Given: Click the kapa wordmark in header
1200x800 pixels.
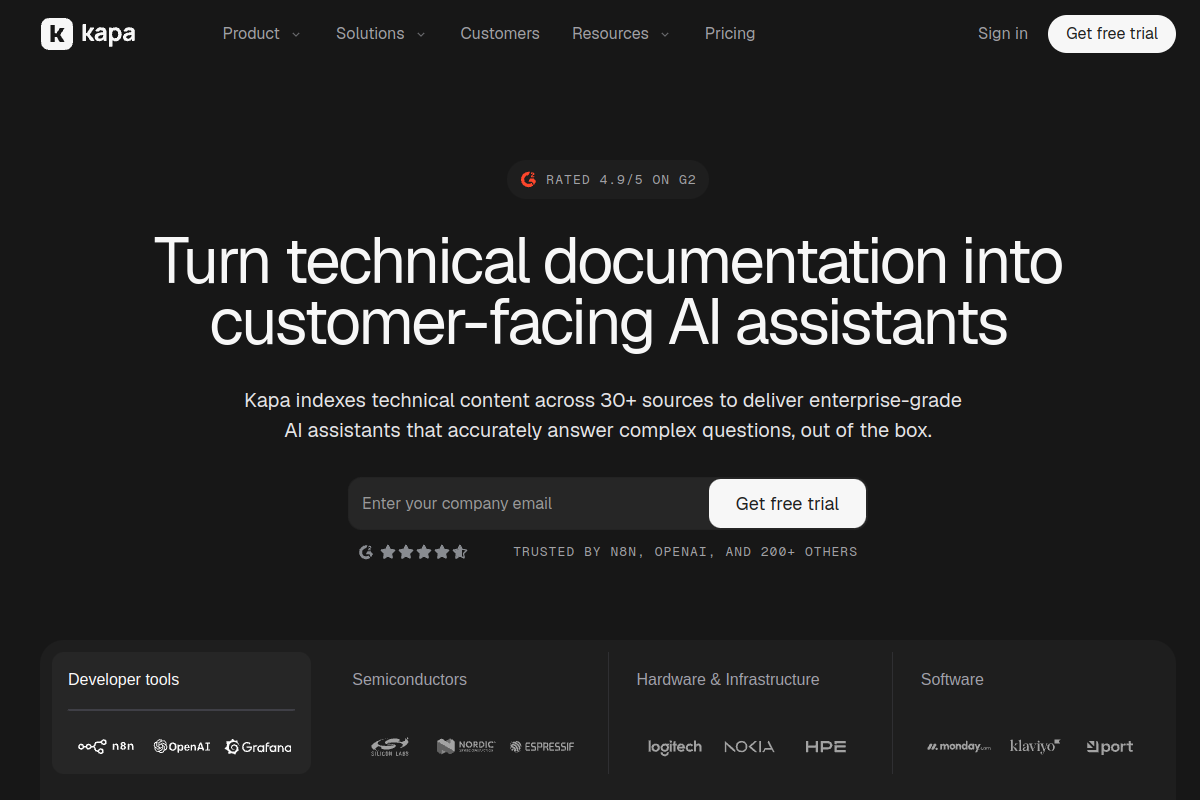Looking at the screenshot, I should coord(108,34).
